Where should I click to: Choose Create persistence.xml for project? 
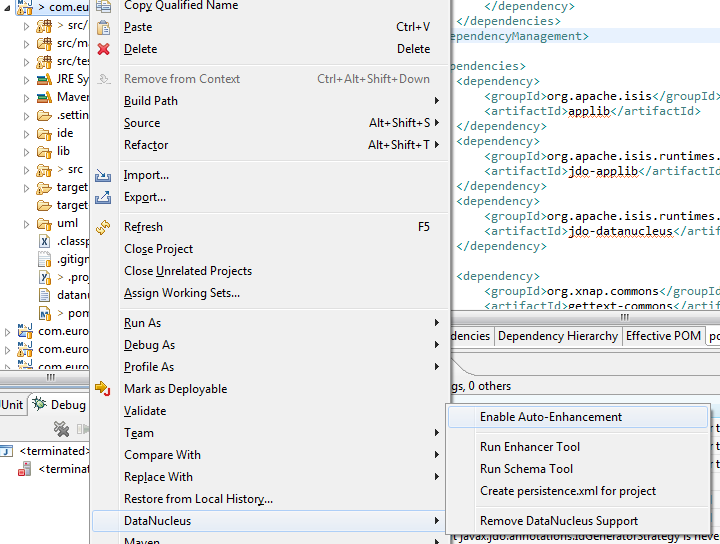coord(567,491)
